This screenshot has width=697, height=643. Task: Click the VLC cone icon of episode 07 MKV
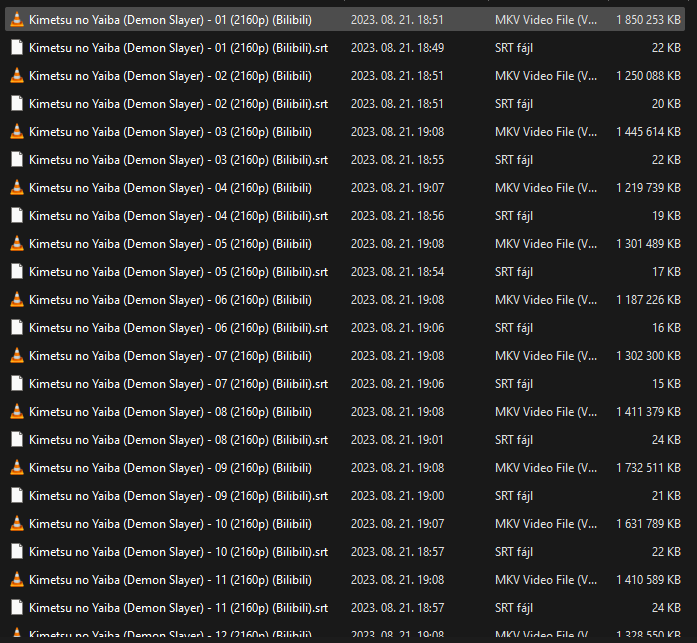point(17,355)
